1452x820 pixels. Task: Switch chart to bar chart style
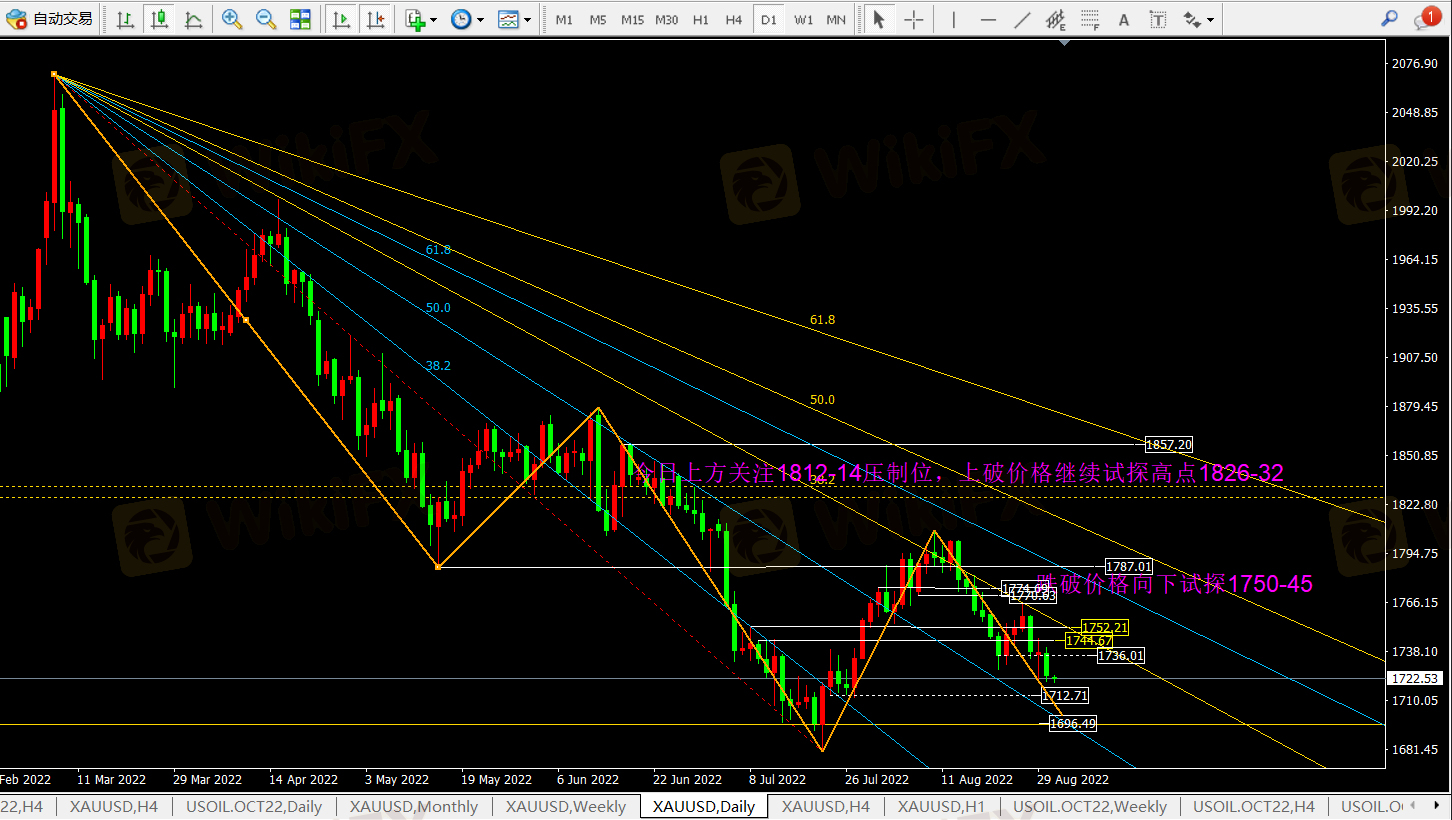click(125, 19)
